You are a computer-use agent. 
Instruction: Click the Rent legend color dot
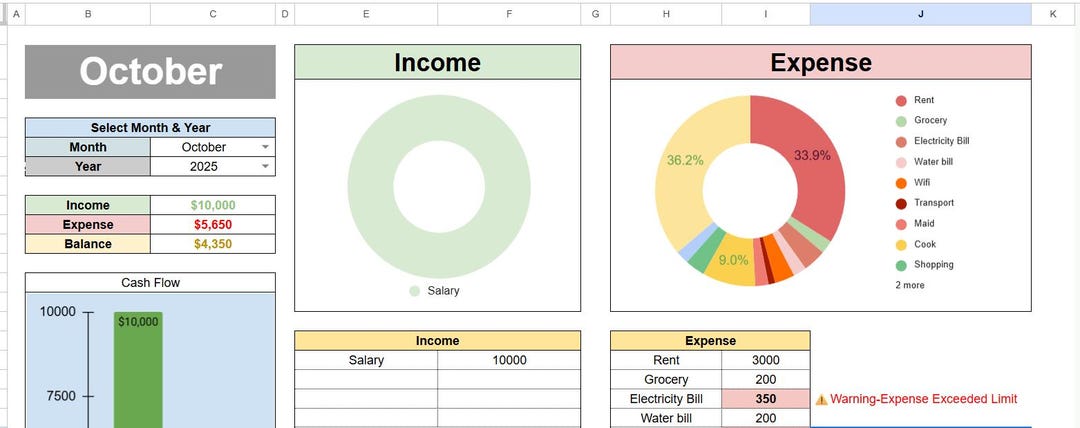tap(901, 101)
